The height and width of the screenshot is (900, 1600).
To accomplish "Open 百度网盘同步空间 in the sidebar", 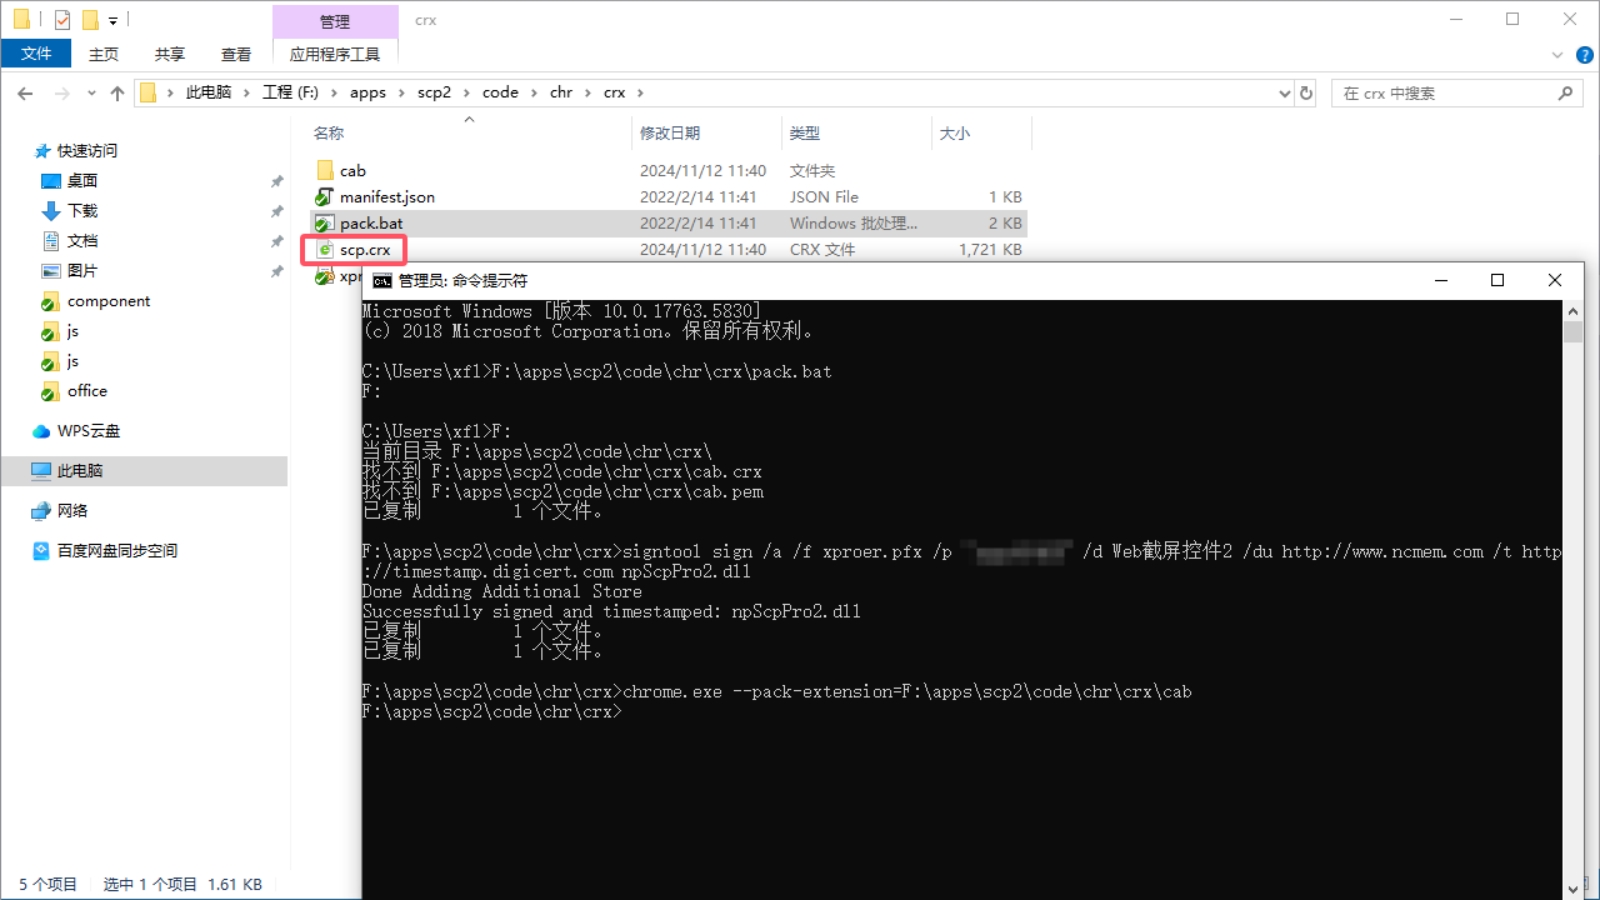I will (116, 551).
